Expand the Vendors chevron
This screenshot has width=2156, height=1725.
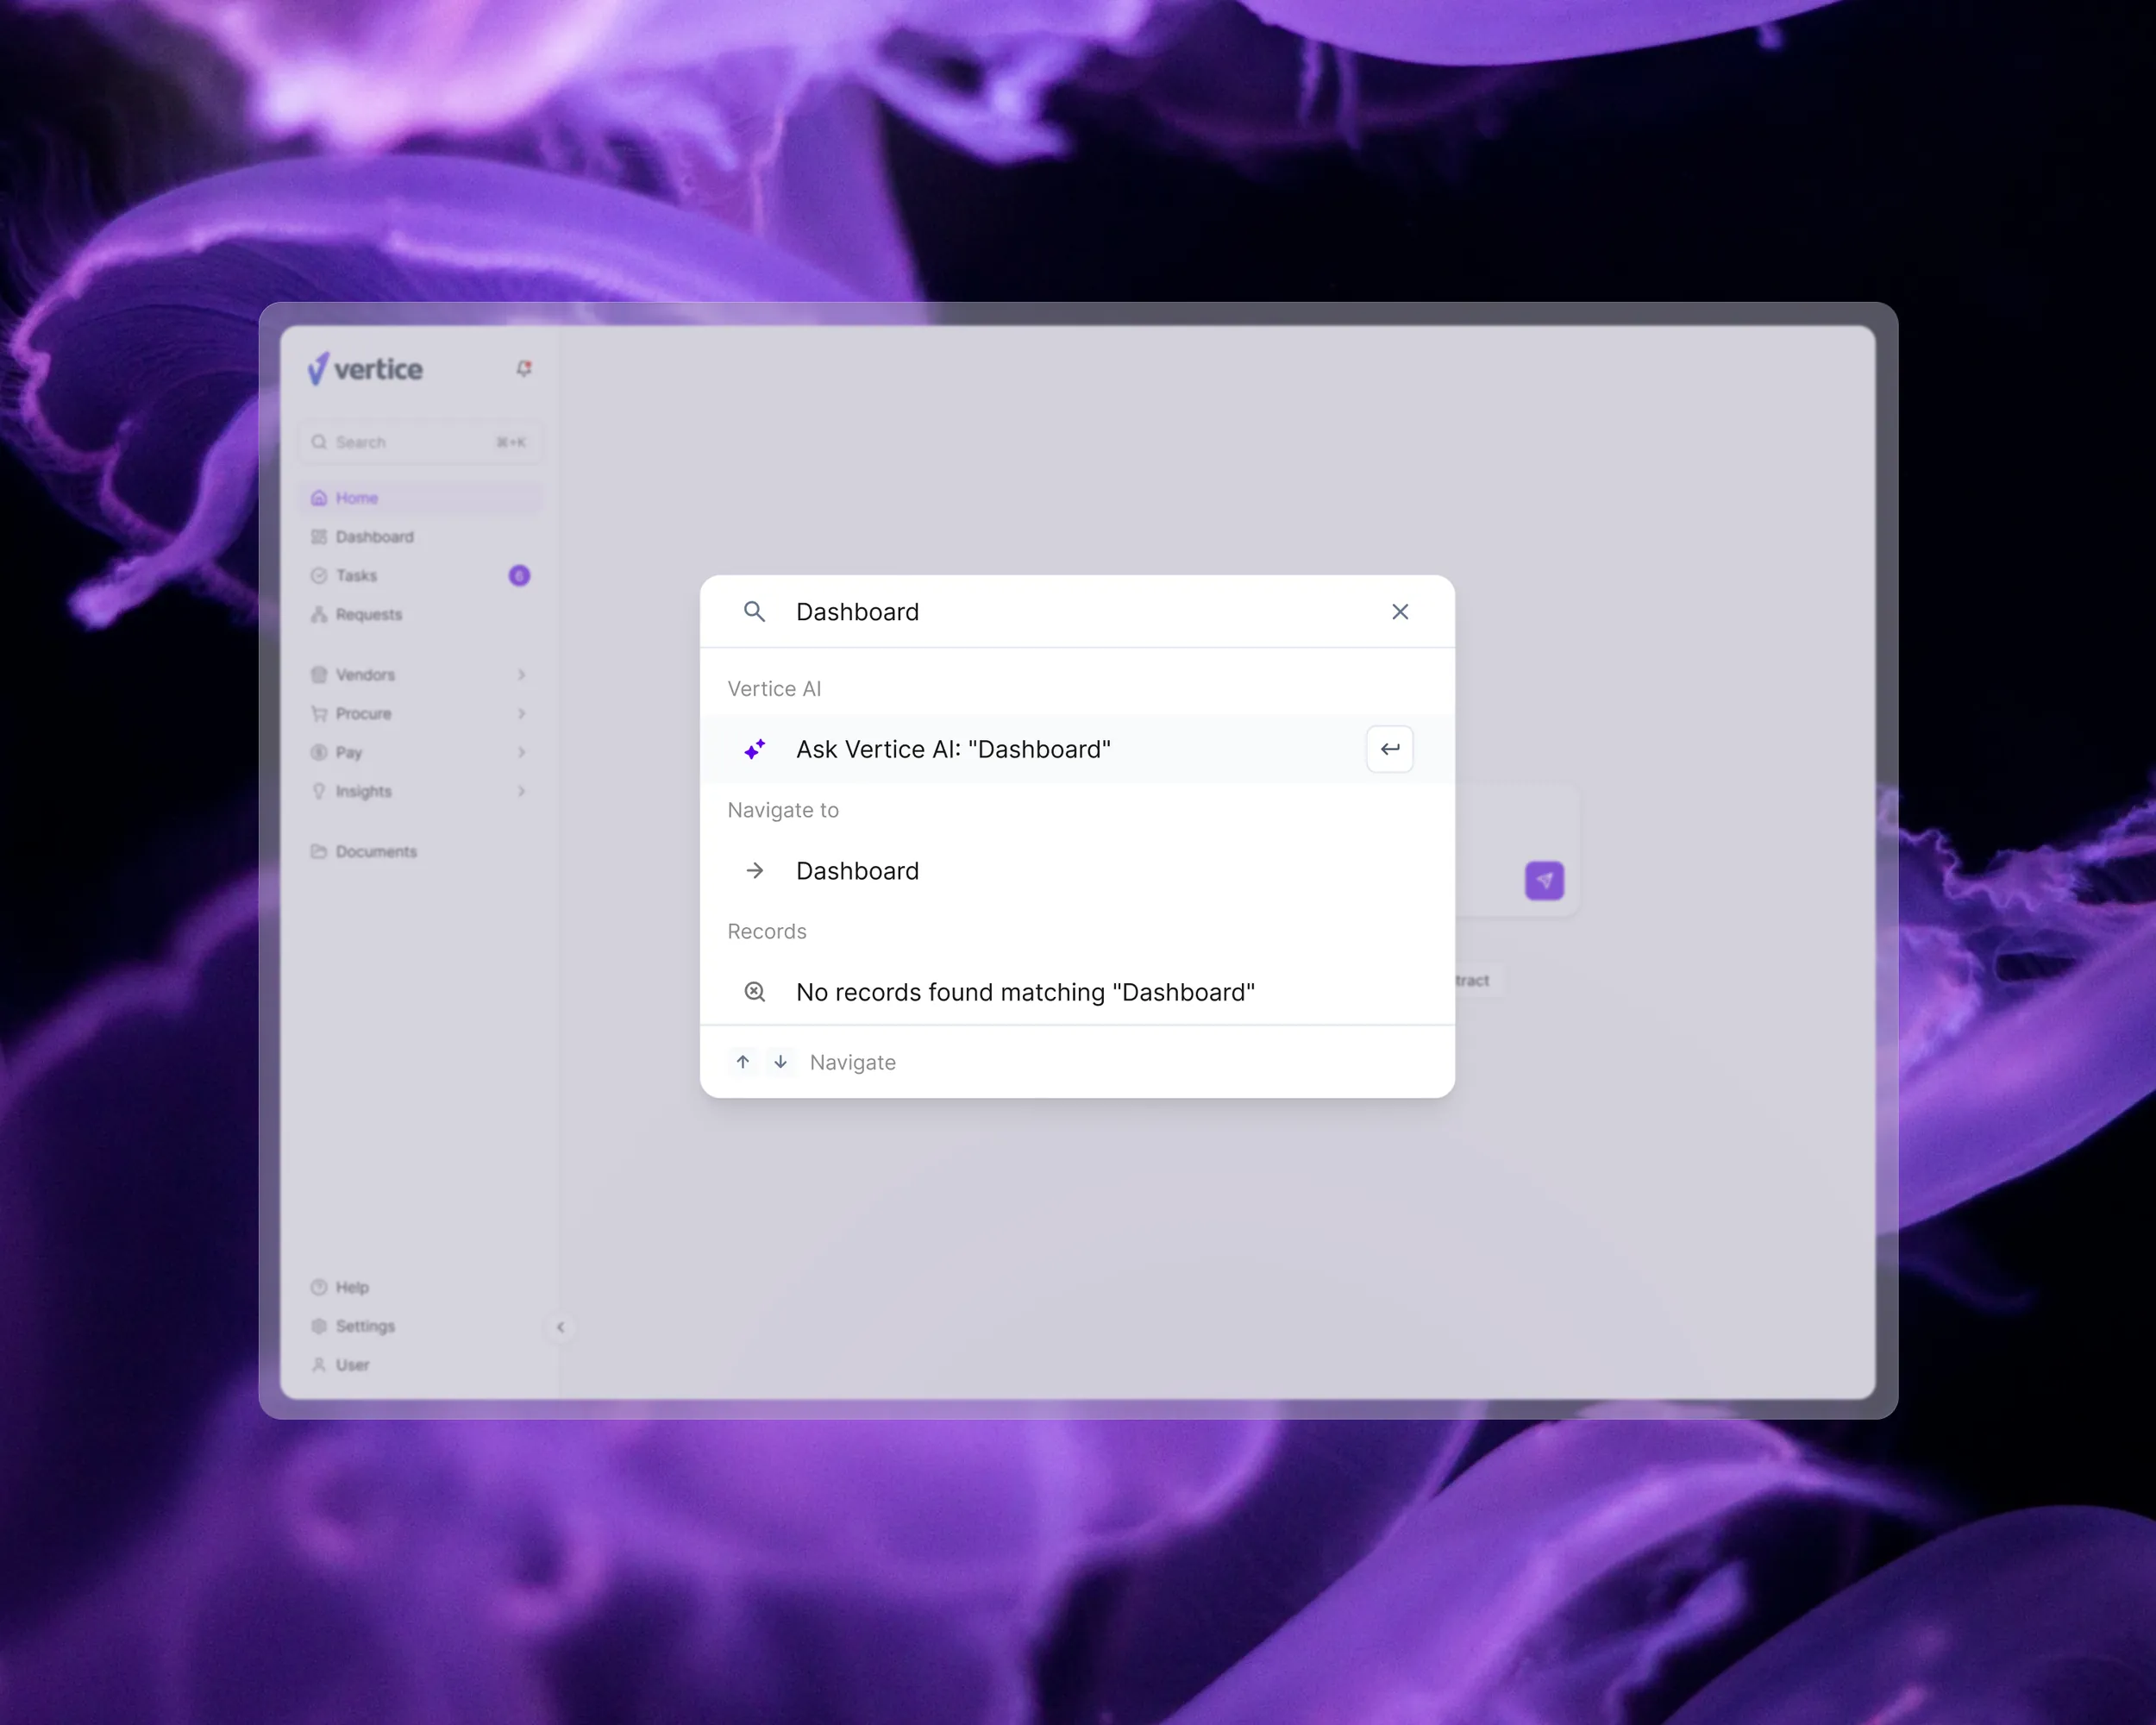(521, 675)
